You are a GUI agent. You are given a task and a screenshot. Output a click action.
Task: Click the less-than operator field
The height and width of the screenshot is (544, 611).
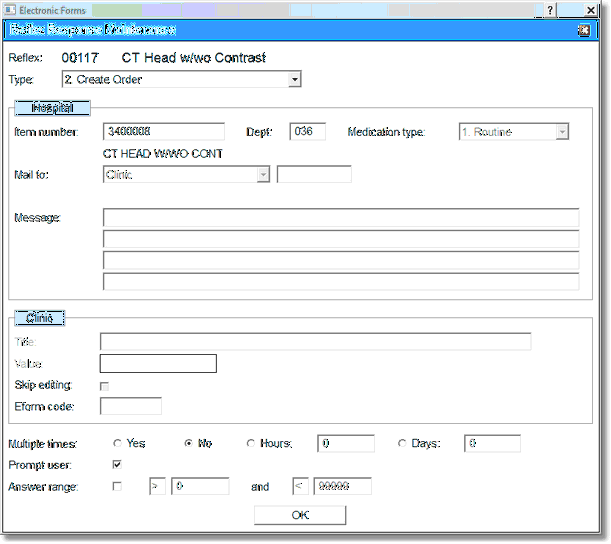point(300,486)
